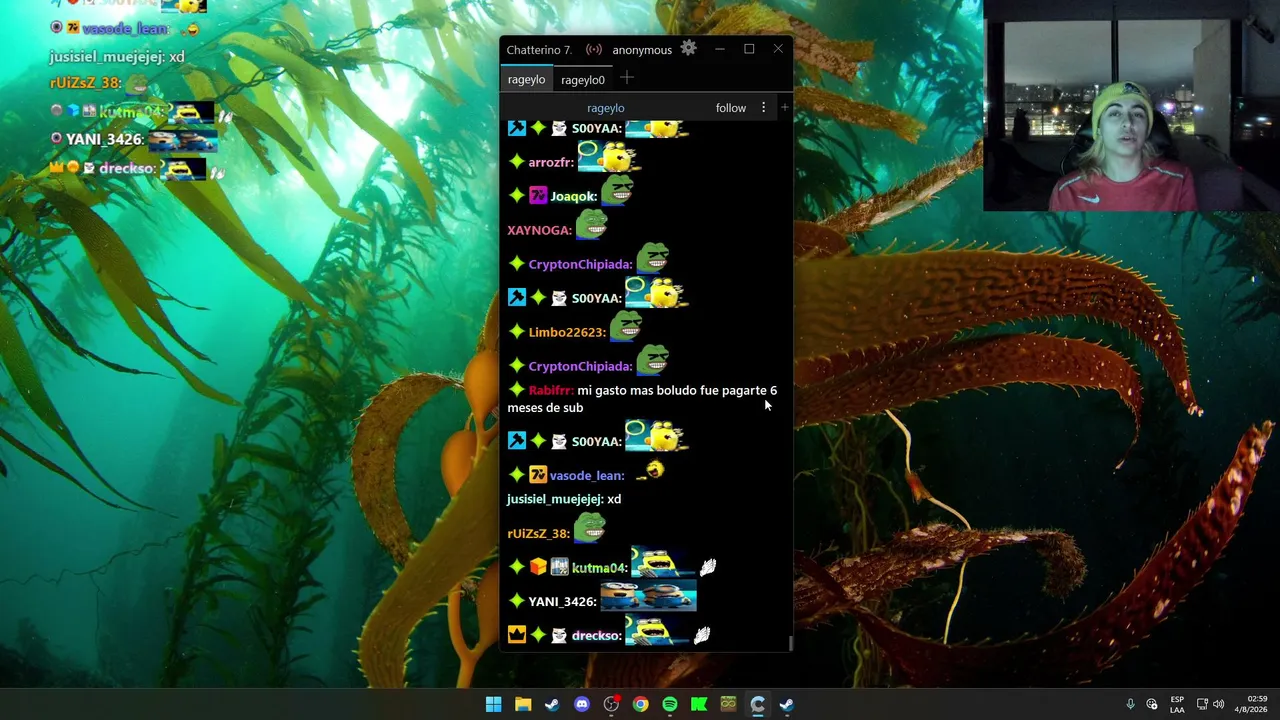The width and height of the screenshot is (1280, 720).
Task: Open OBS Studio from the taskbar
Action: (x=611, y=704)
